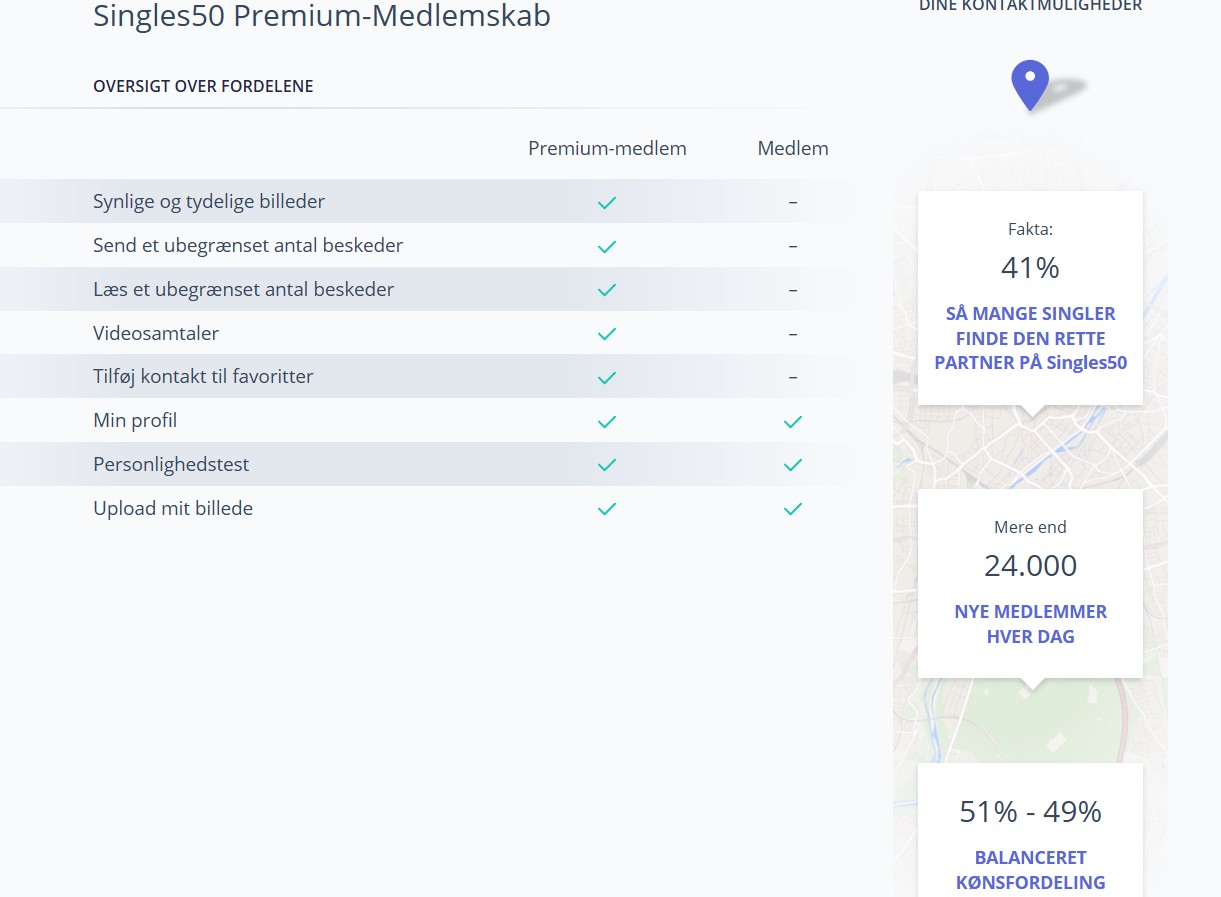Click Premium checkmark for Send et ubegrænset antal beskeder
This screenshot has width=1221, height=897.
coord(607,246)
